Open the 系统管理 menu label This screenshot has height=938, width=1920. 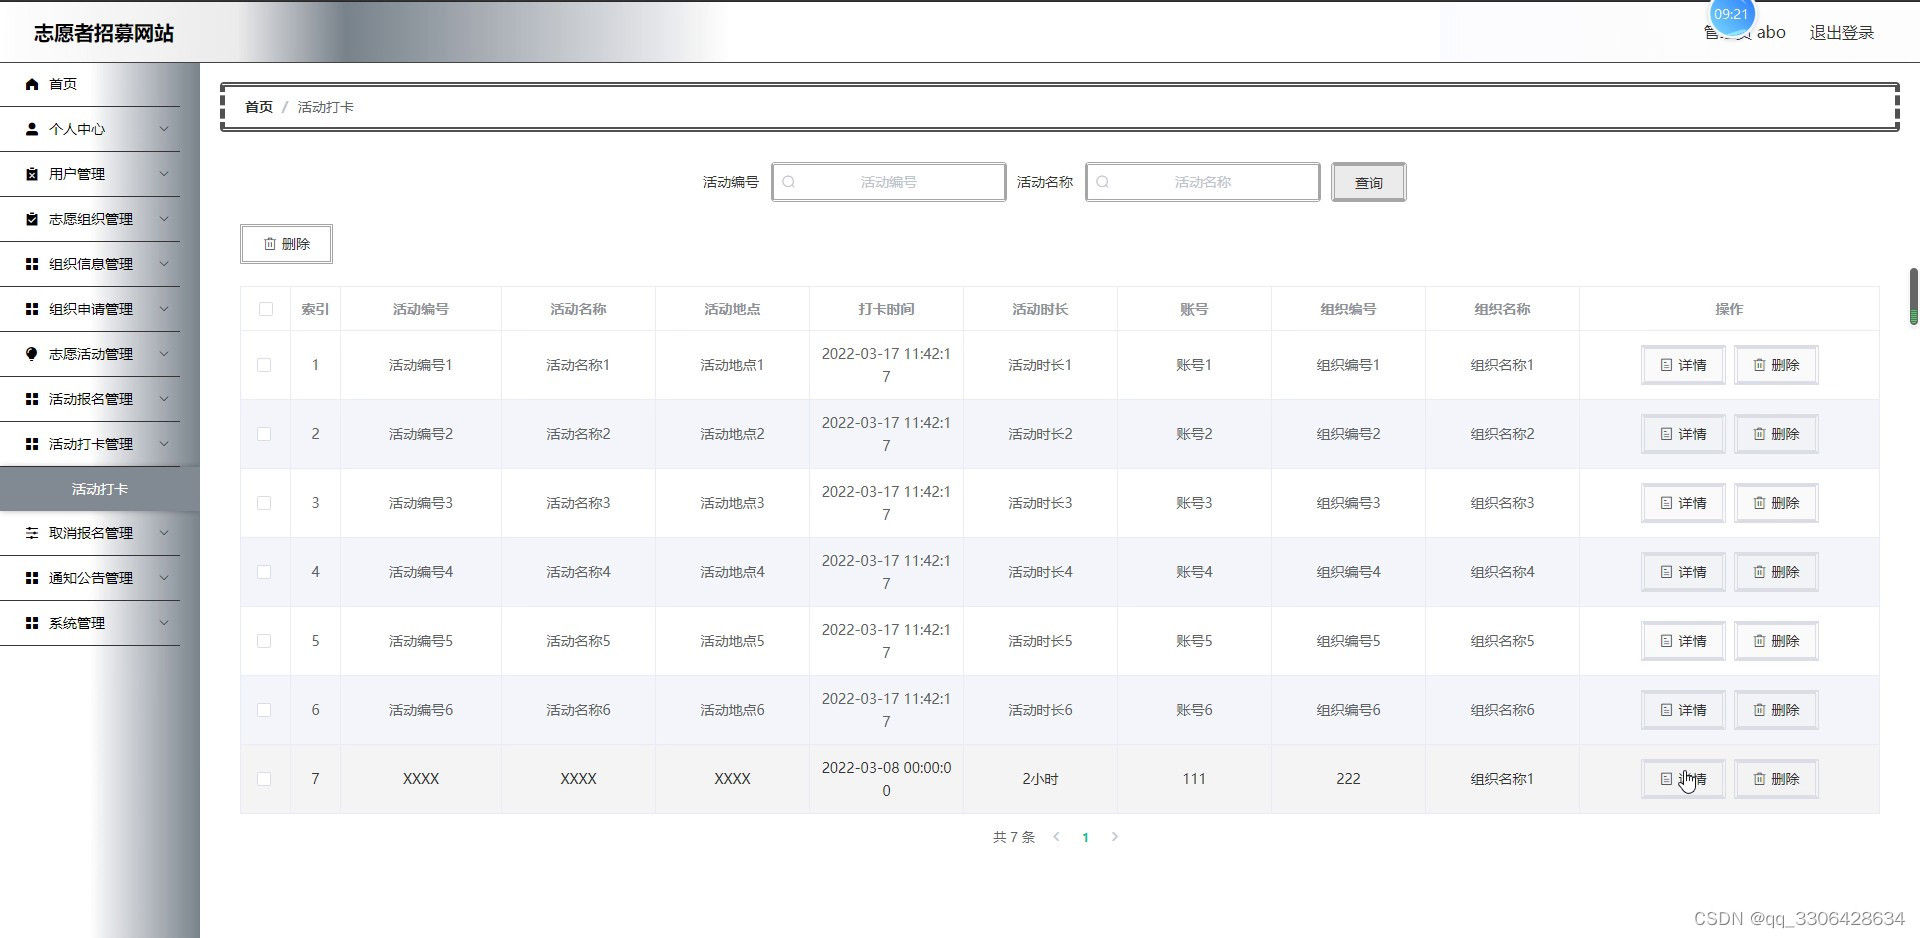(77, 623)
